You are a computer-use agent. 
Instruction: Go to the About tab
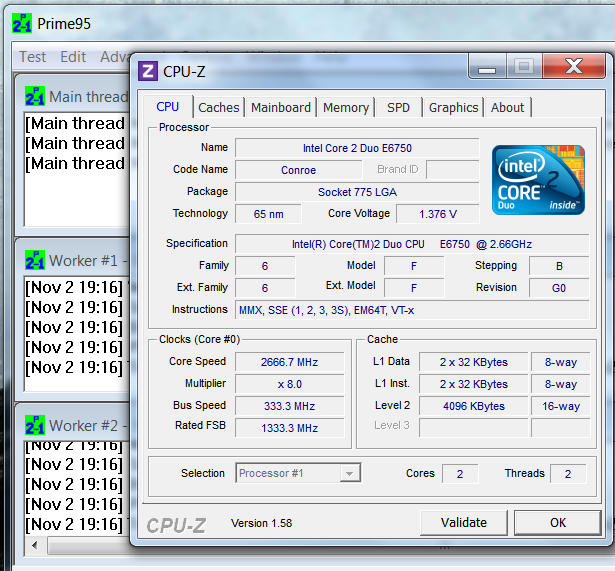507,107
